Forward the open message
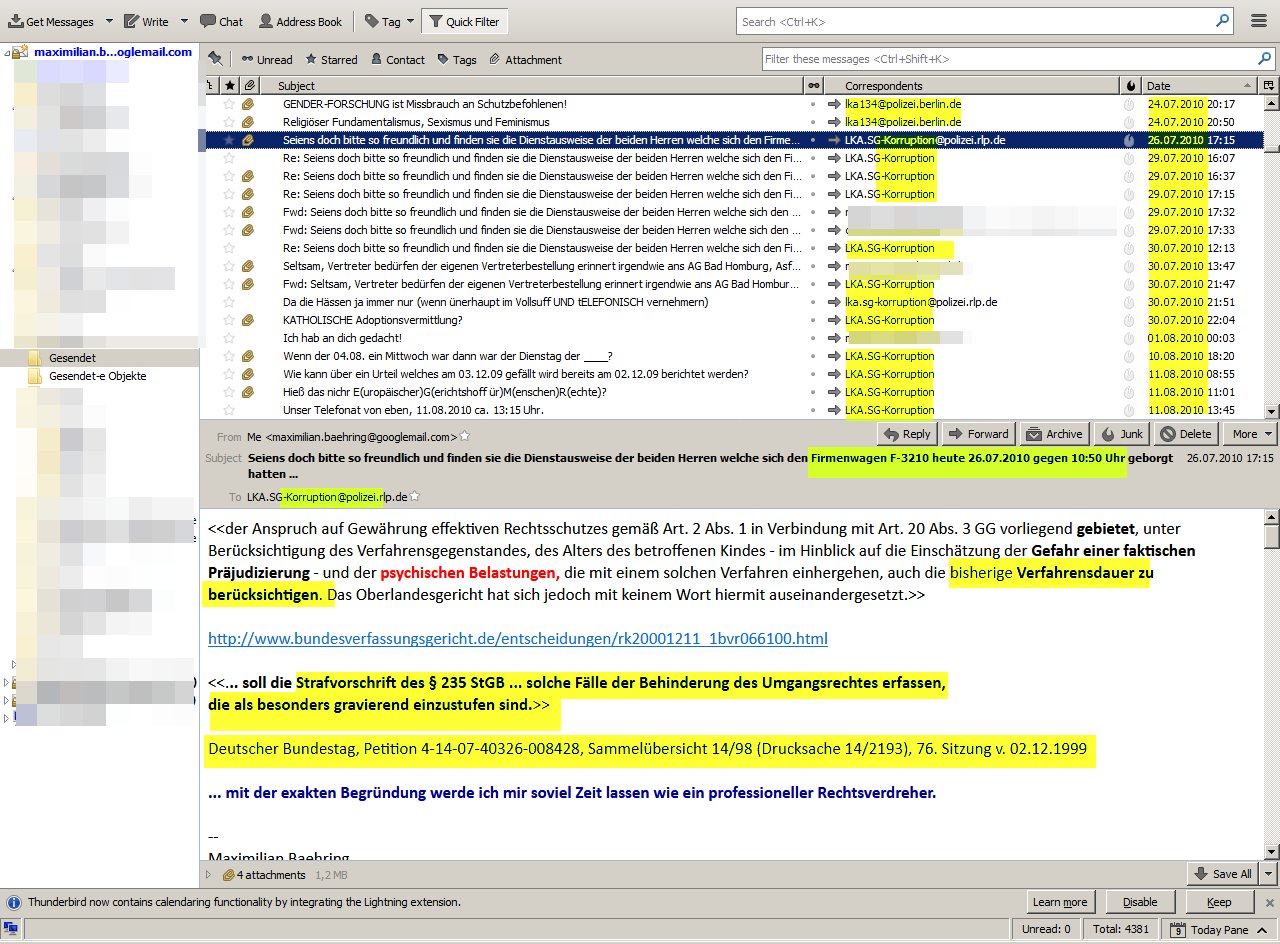1280x944 pixels. pyautogui.click(x=978, y=434)
